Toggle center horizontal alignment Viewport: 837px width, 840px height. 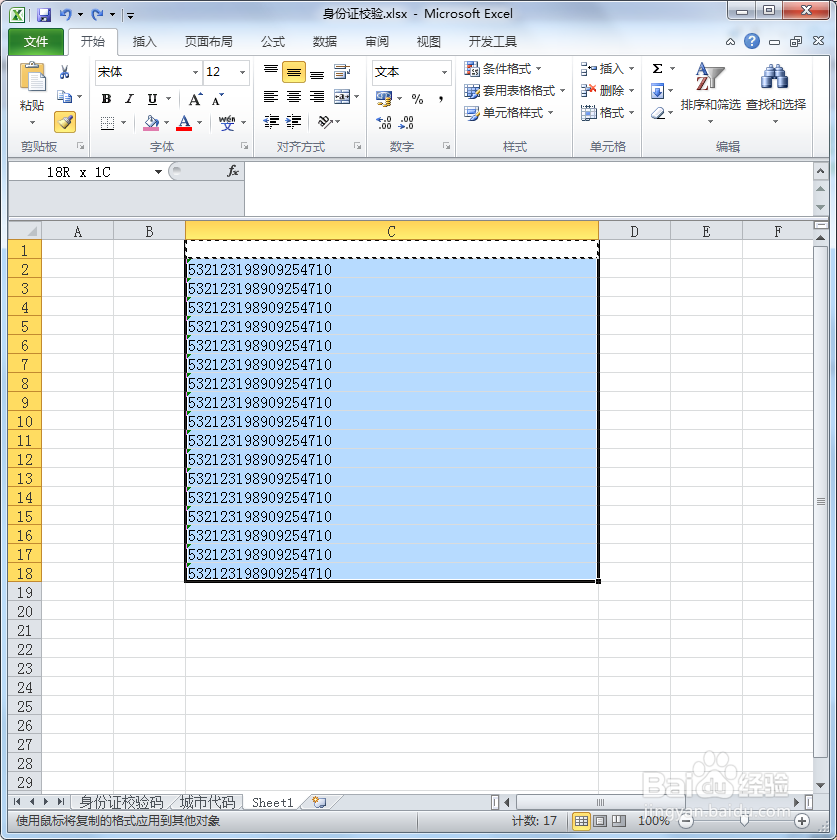point(294,96)
